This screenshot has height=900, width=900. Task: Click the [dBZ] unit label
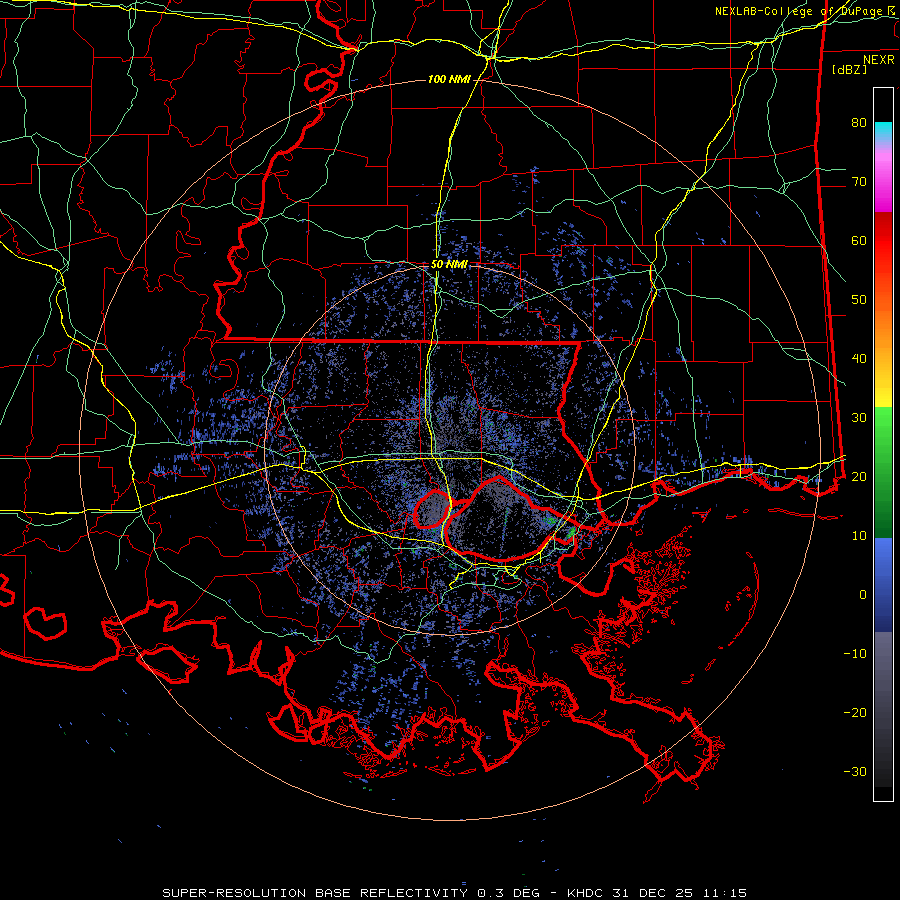pos(849,70)
